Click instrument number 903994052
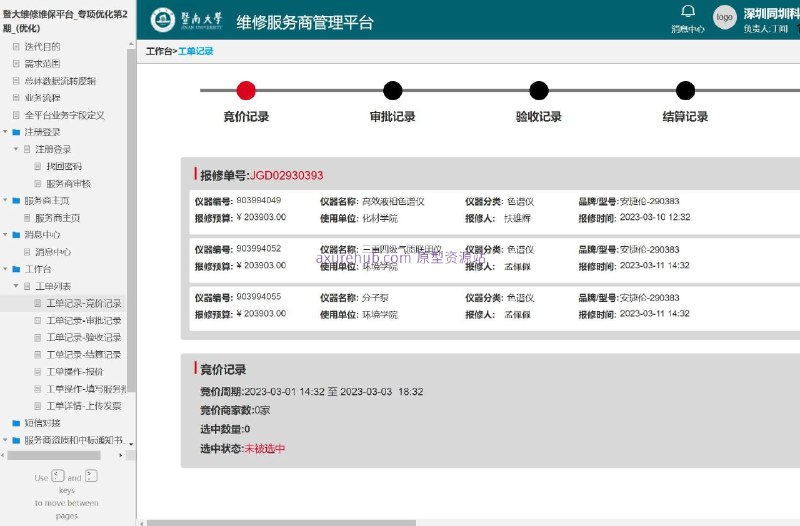This screenshot has height=526, width=800. 259,248
